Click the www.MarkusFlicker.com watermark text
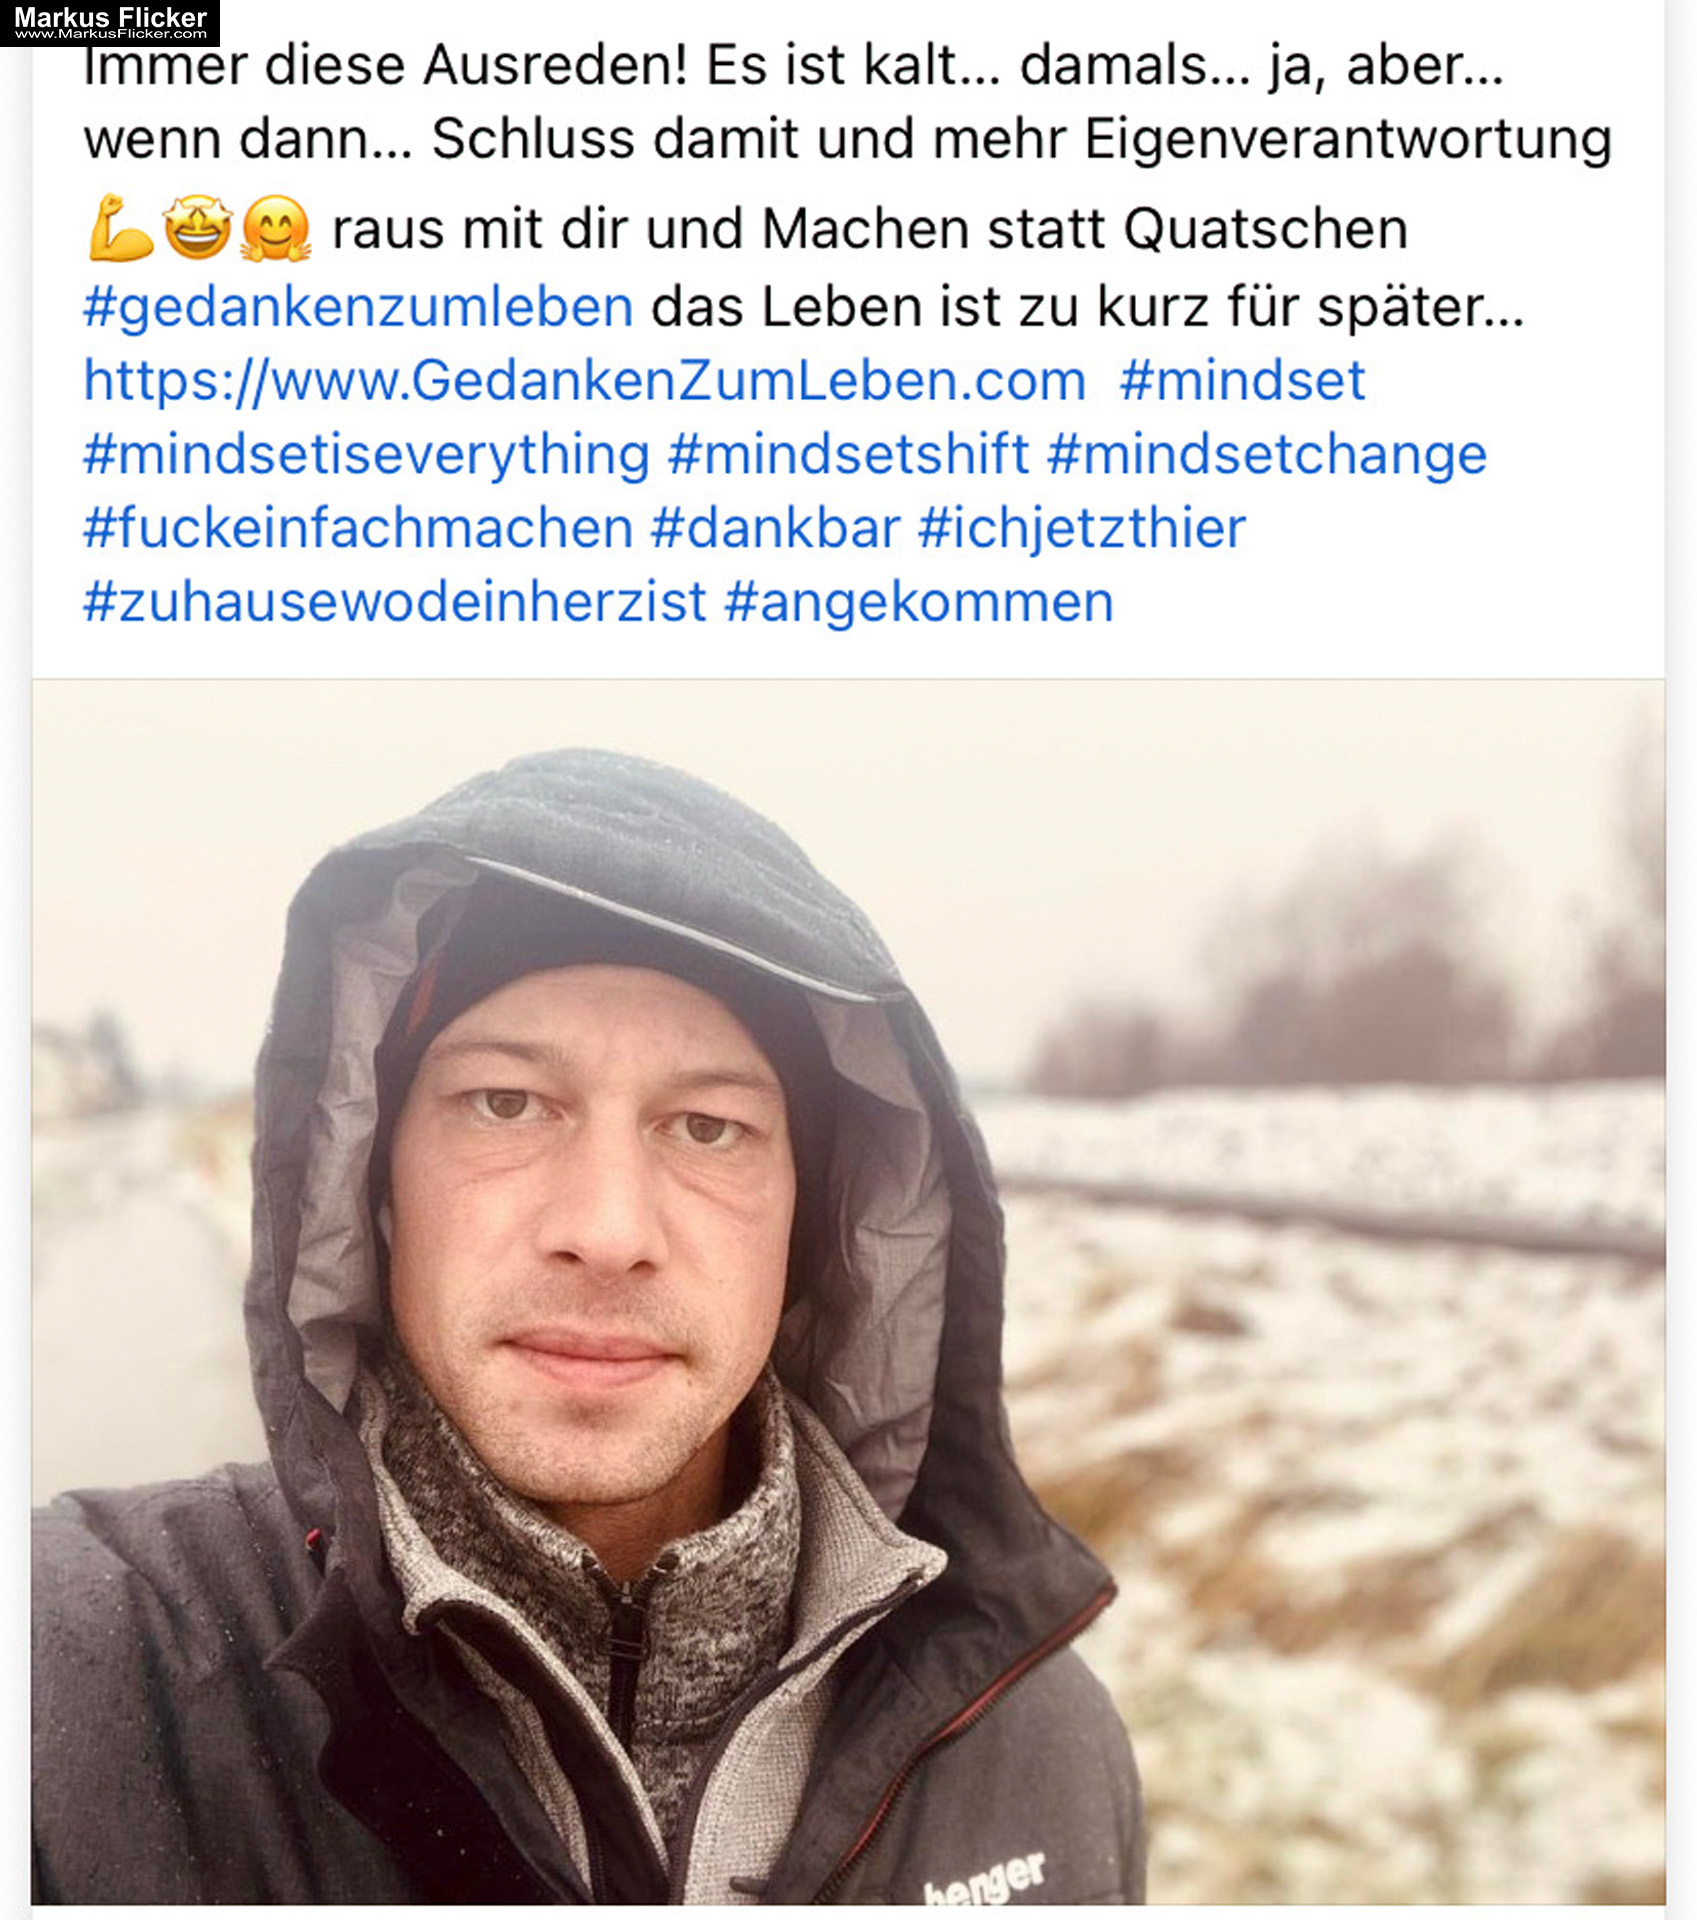1697x1920 pixels. [x=110, y=34]
